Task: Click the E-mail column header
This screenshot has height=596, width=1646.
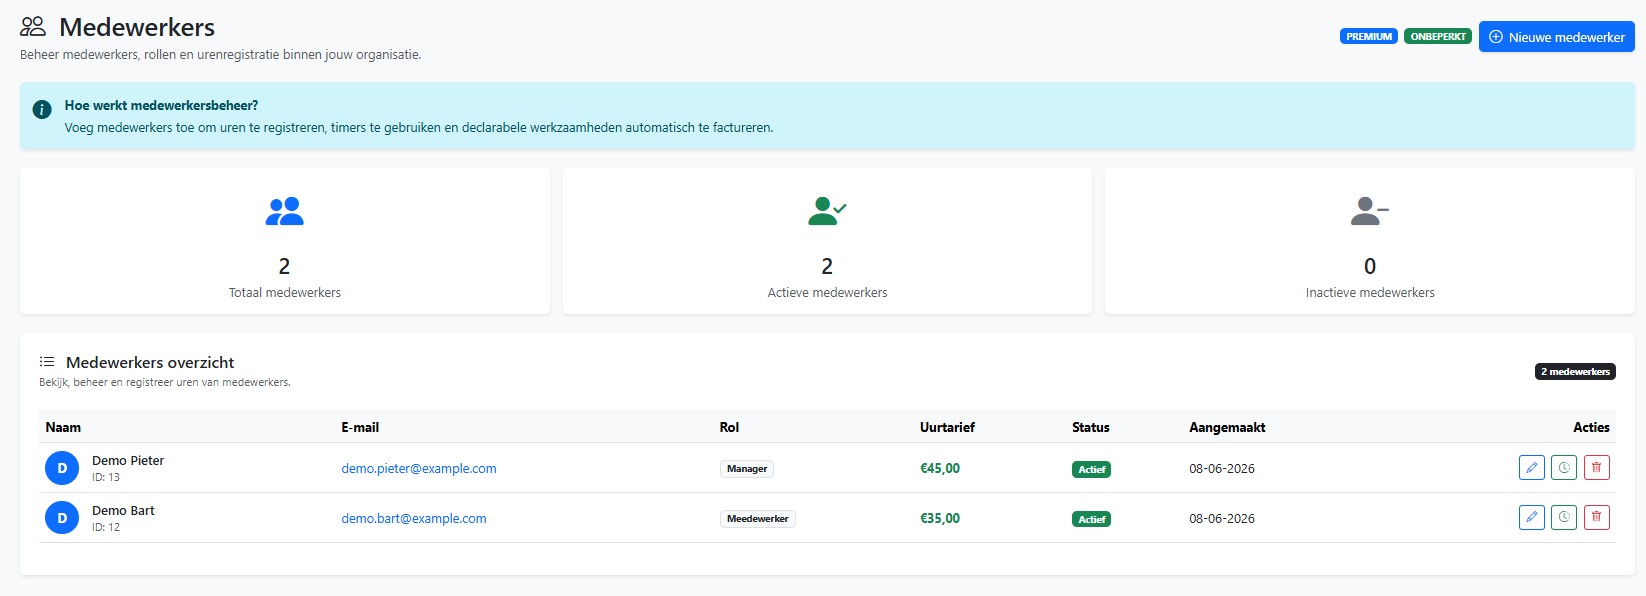Action: point(360,427)
